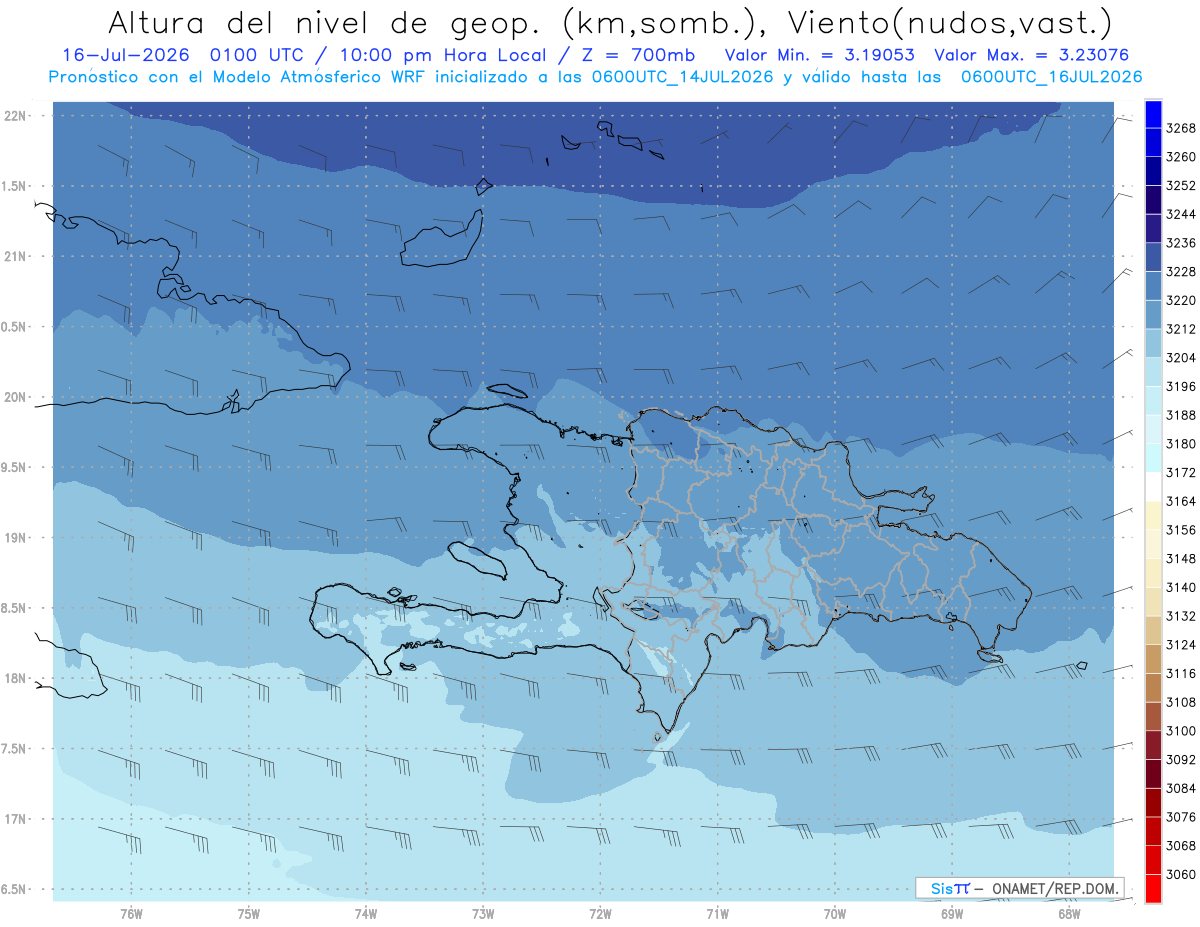1200x927 pixels.
Task: Pick the navy swatch between 3252 and 3244
Action: pos(1152,199)
